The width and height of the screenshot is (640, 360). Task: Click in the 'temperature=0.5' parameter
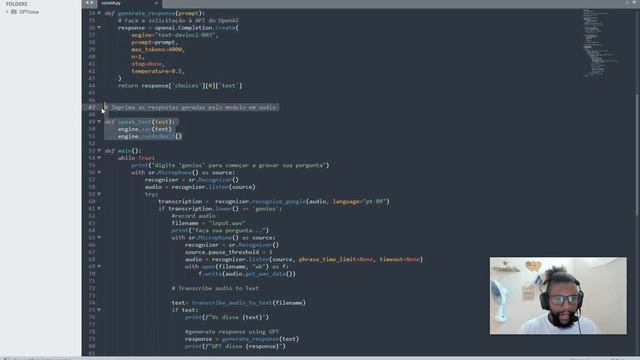tap(158, 71)
